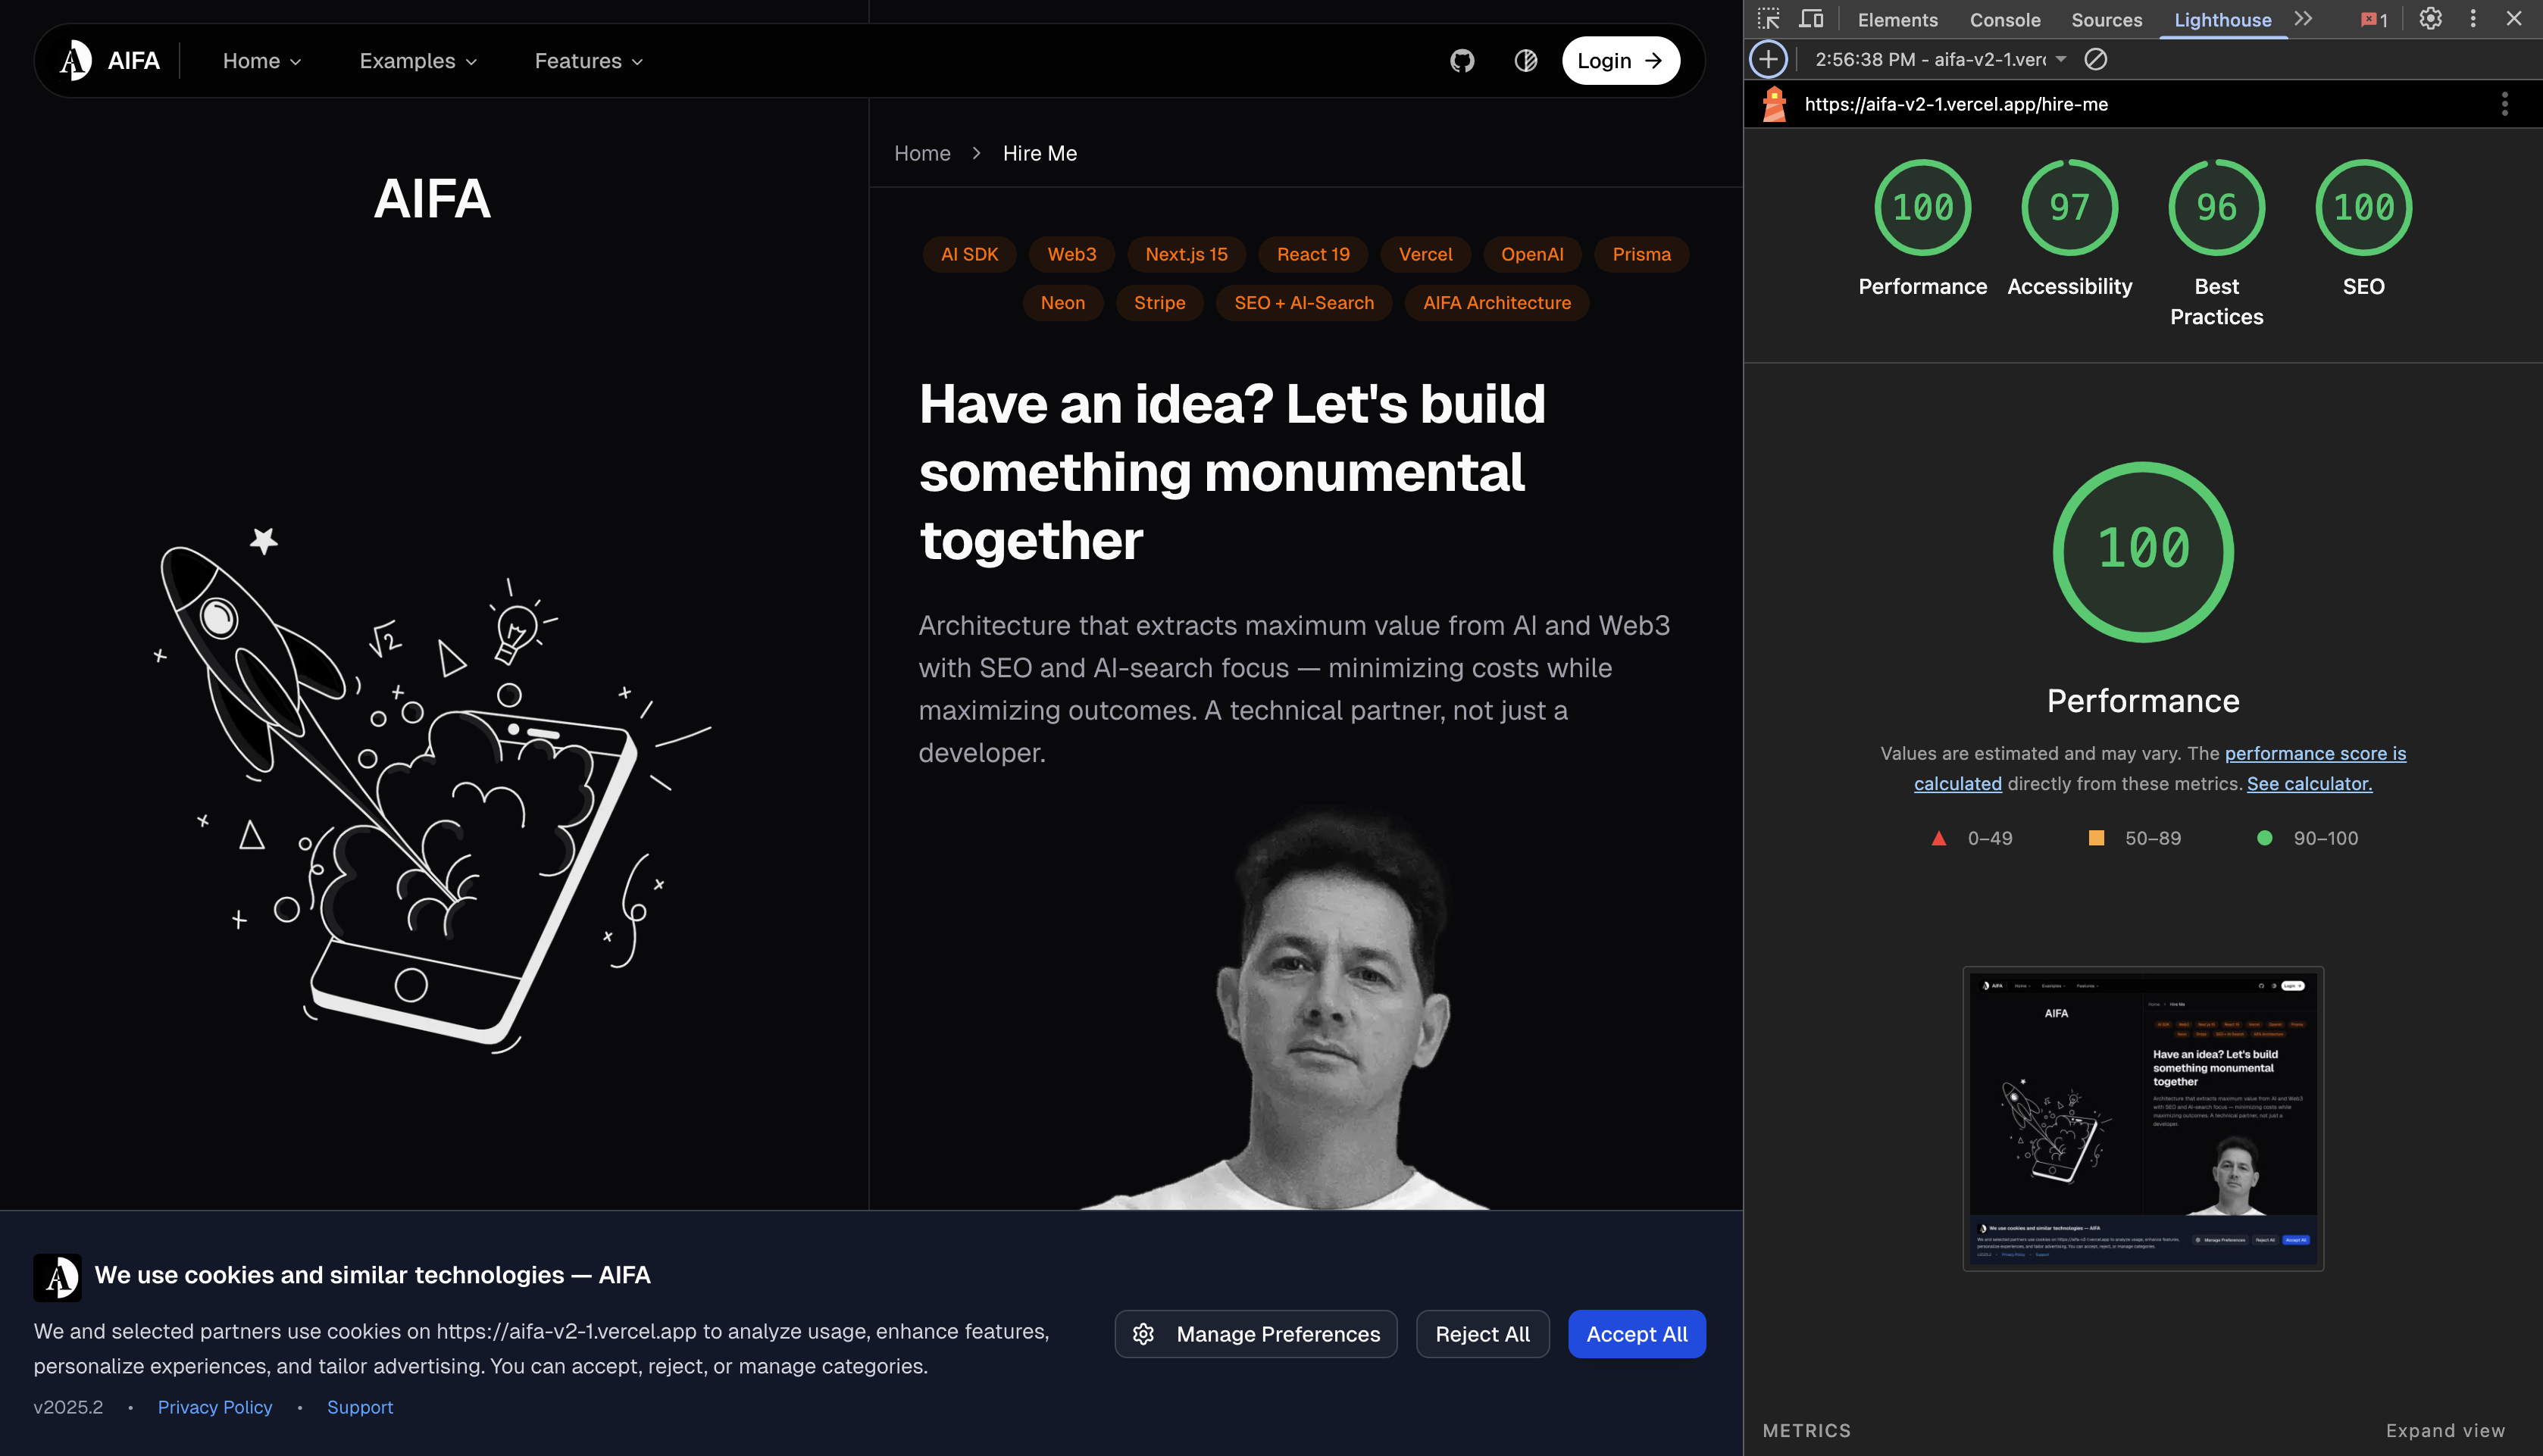Click the DevTools issues counter badge
Viewport: 2543px width, 1456px height.
pos(2373,20)
